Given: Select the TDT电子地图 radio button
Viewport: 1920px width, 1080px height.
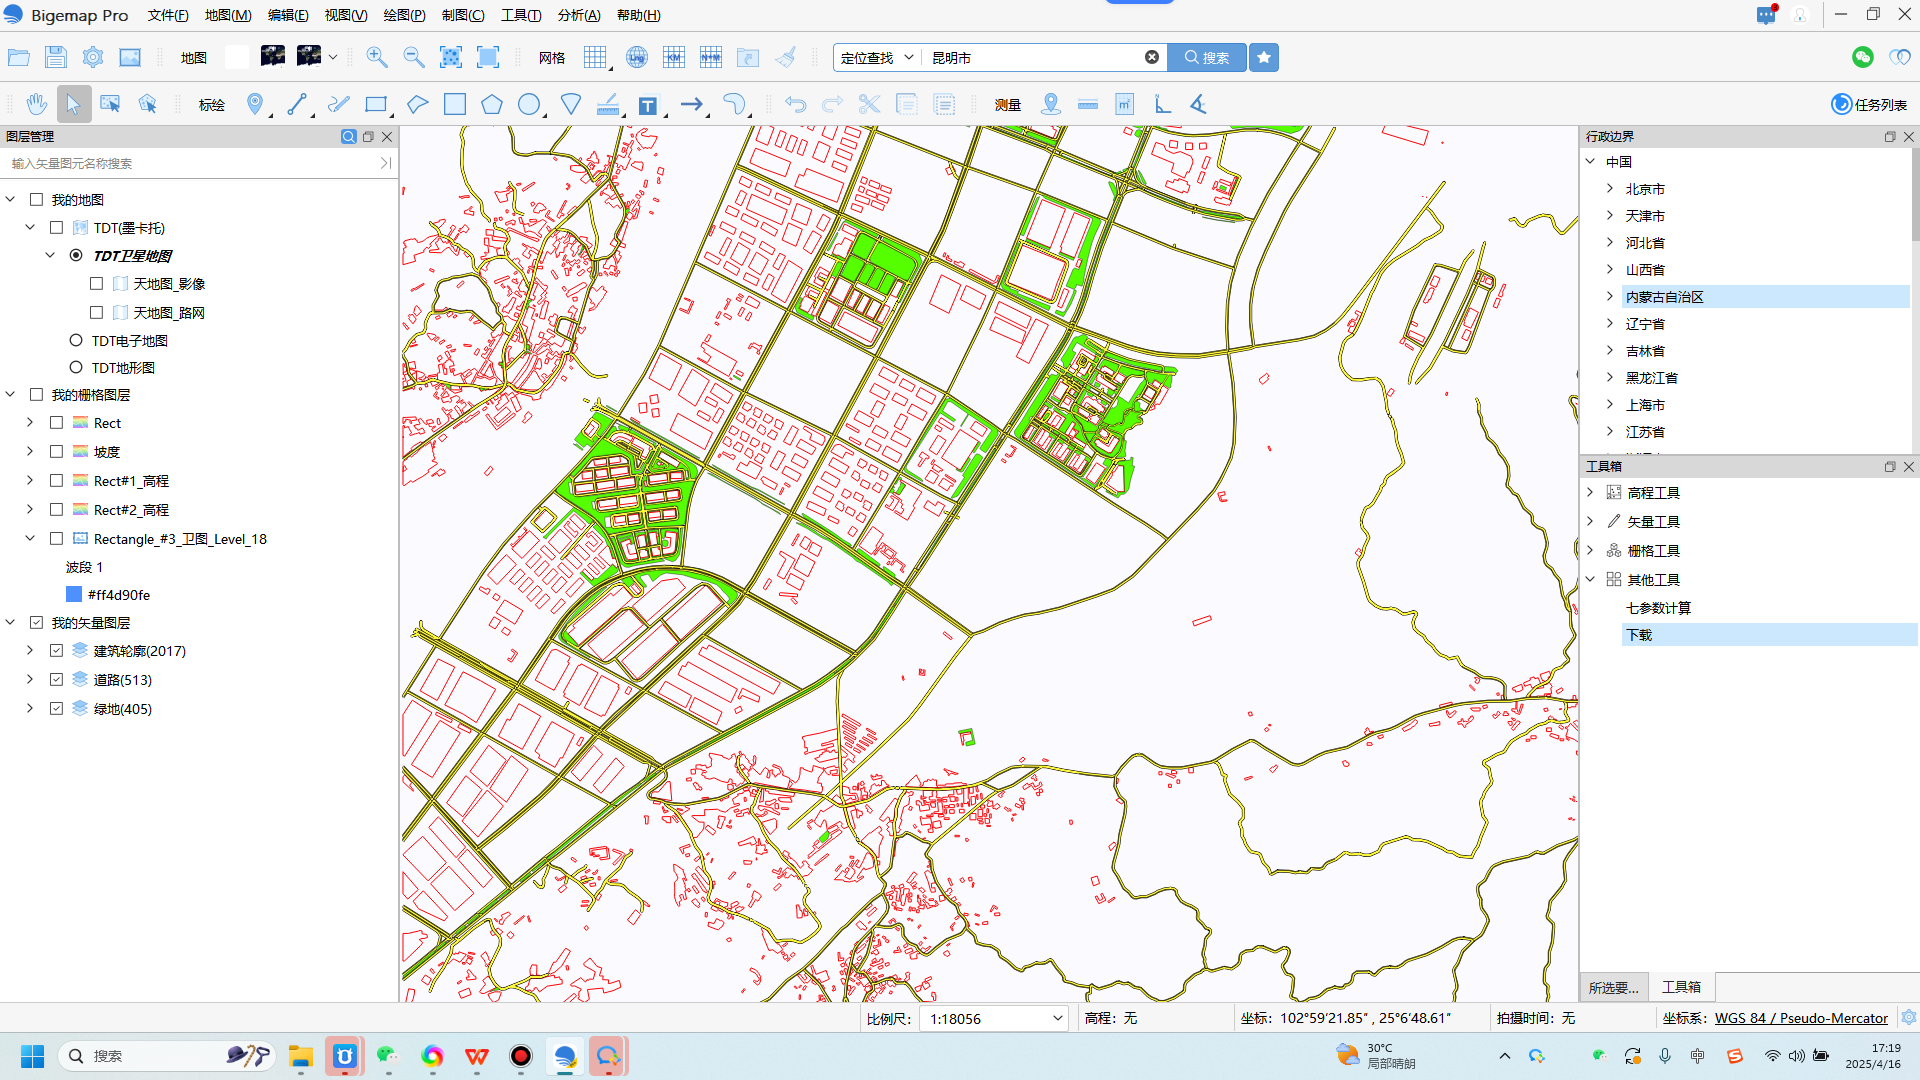Looking at the screenshot, I should (x=76, y=341).
